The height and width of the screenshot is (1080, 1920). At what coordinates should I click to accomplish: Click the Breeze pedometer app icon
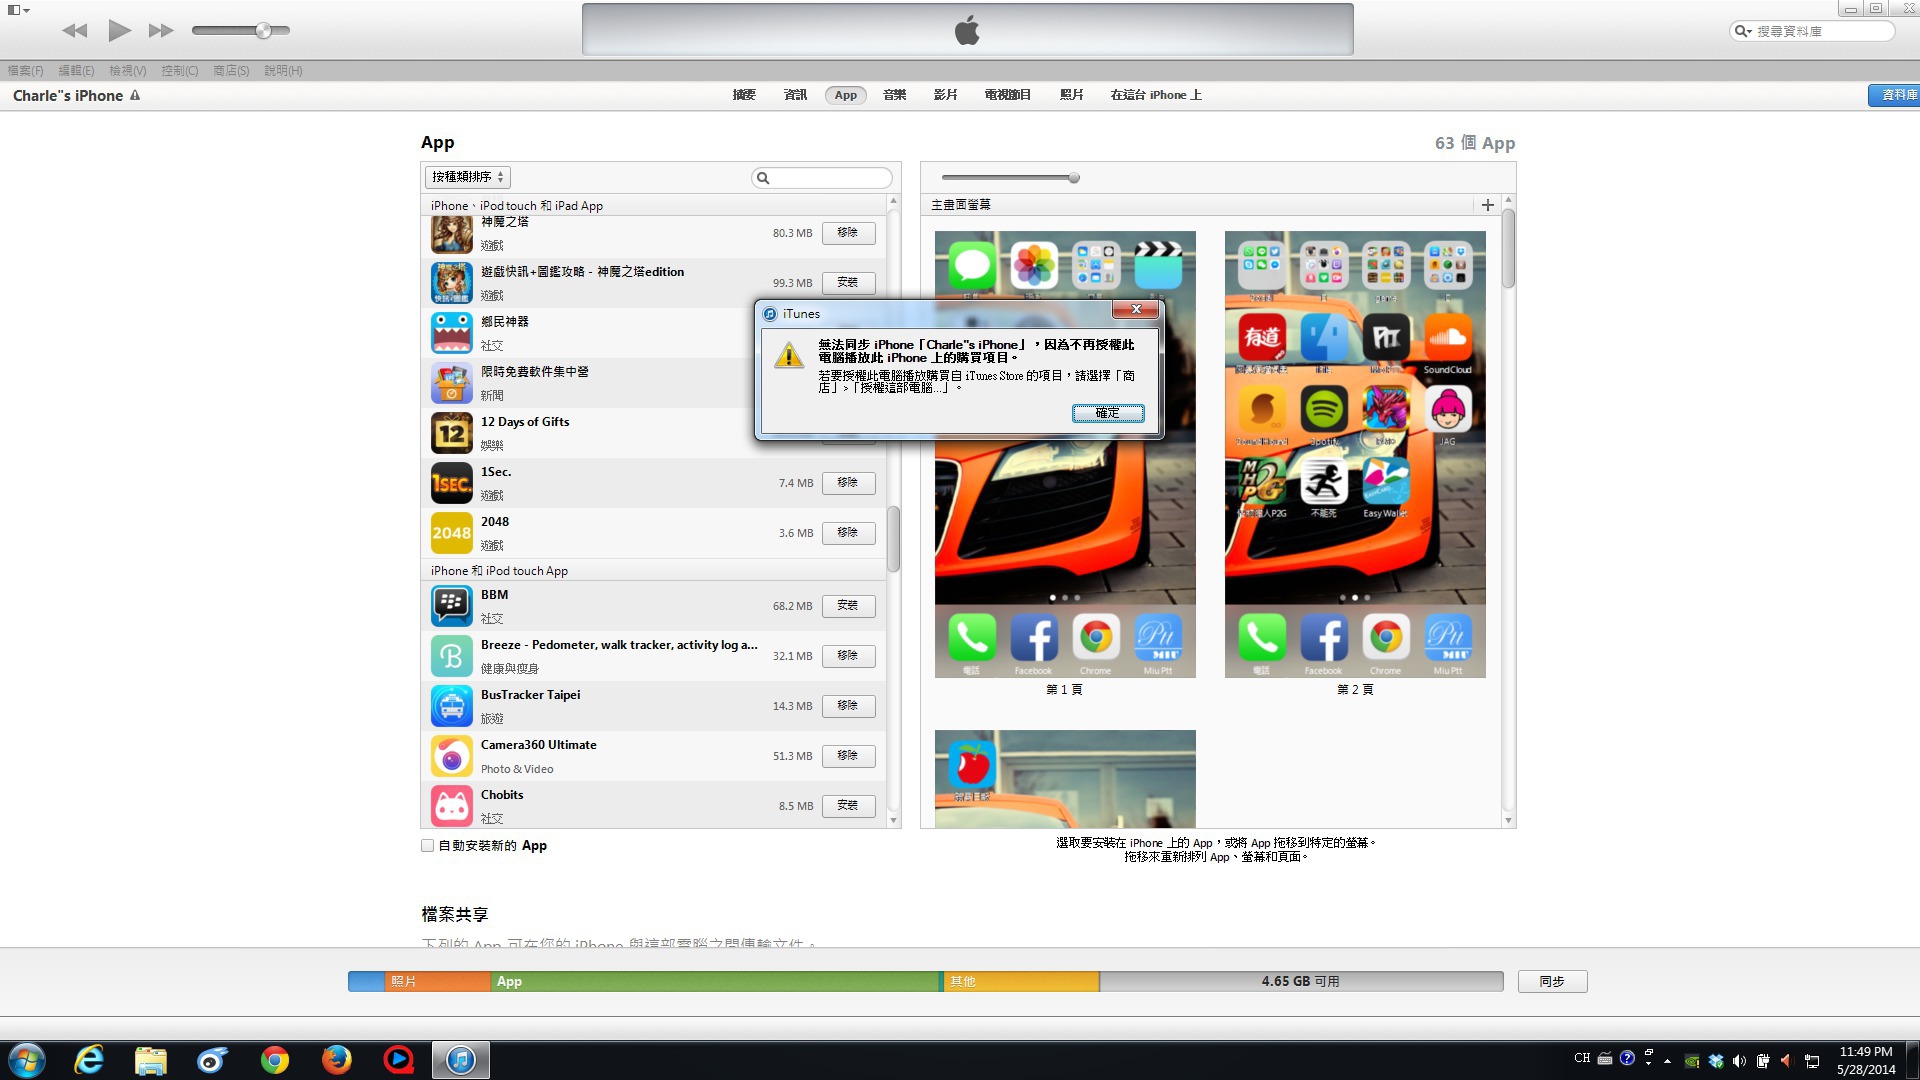tap(452, 656)
